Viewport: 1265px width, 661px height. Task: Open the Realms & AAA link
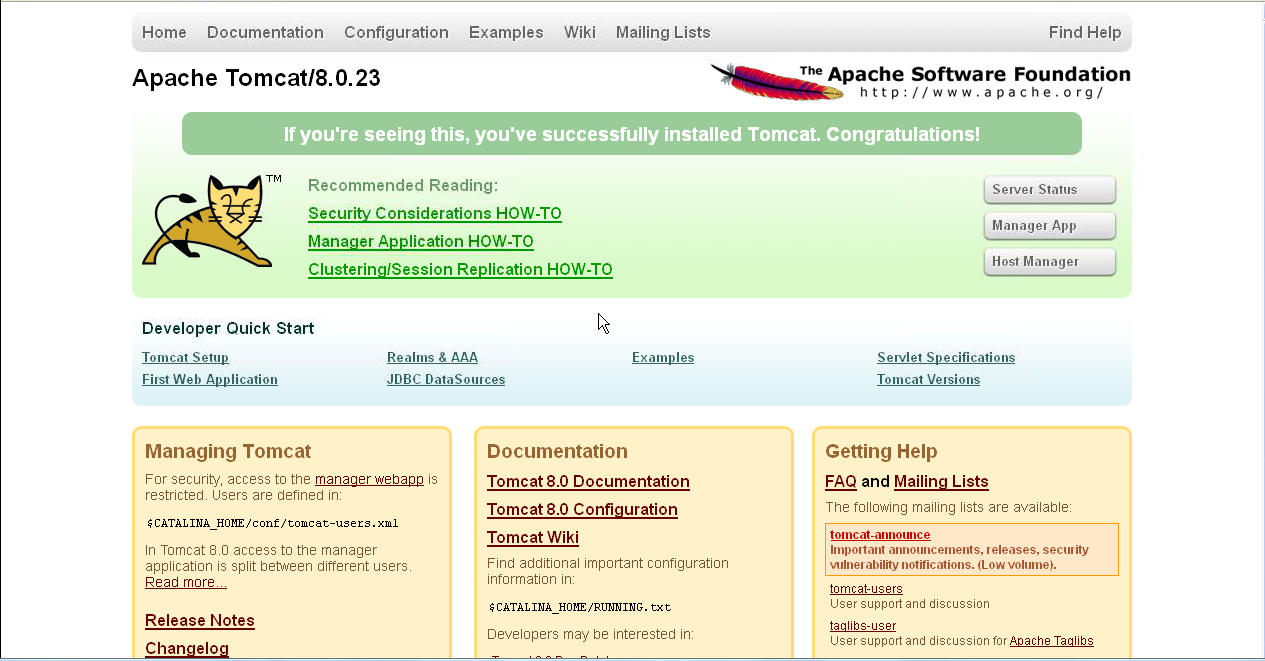(x=432, y=357)
